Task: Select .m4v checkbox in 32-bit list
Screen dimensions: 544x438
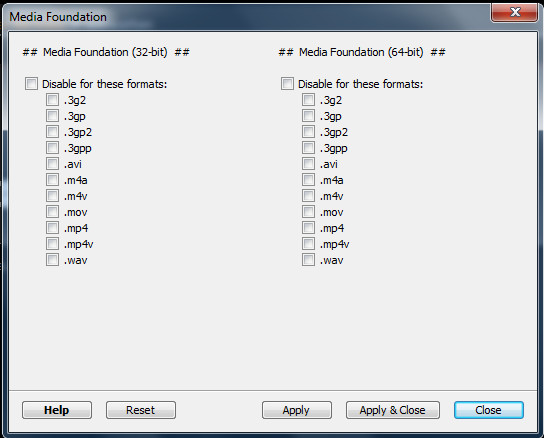Action: [52, 195]
